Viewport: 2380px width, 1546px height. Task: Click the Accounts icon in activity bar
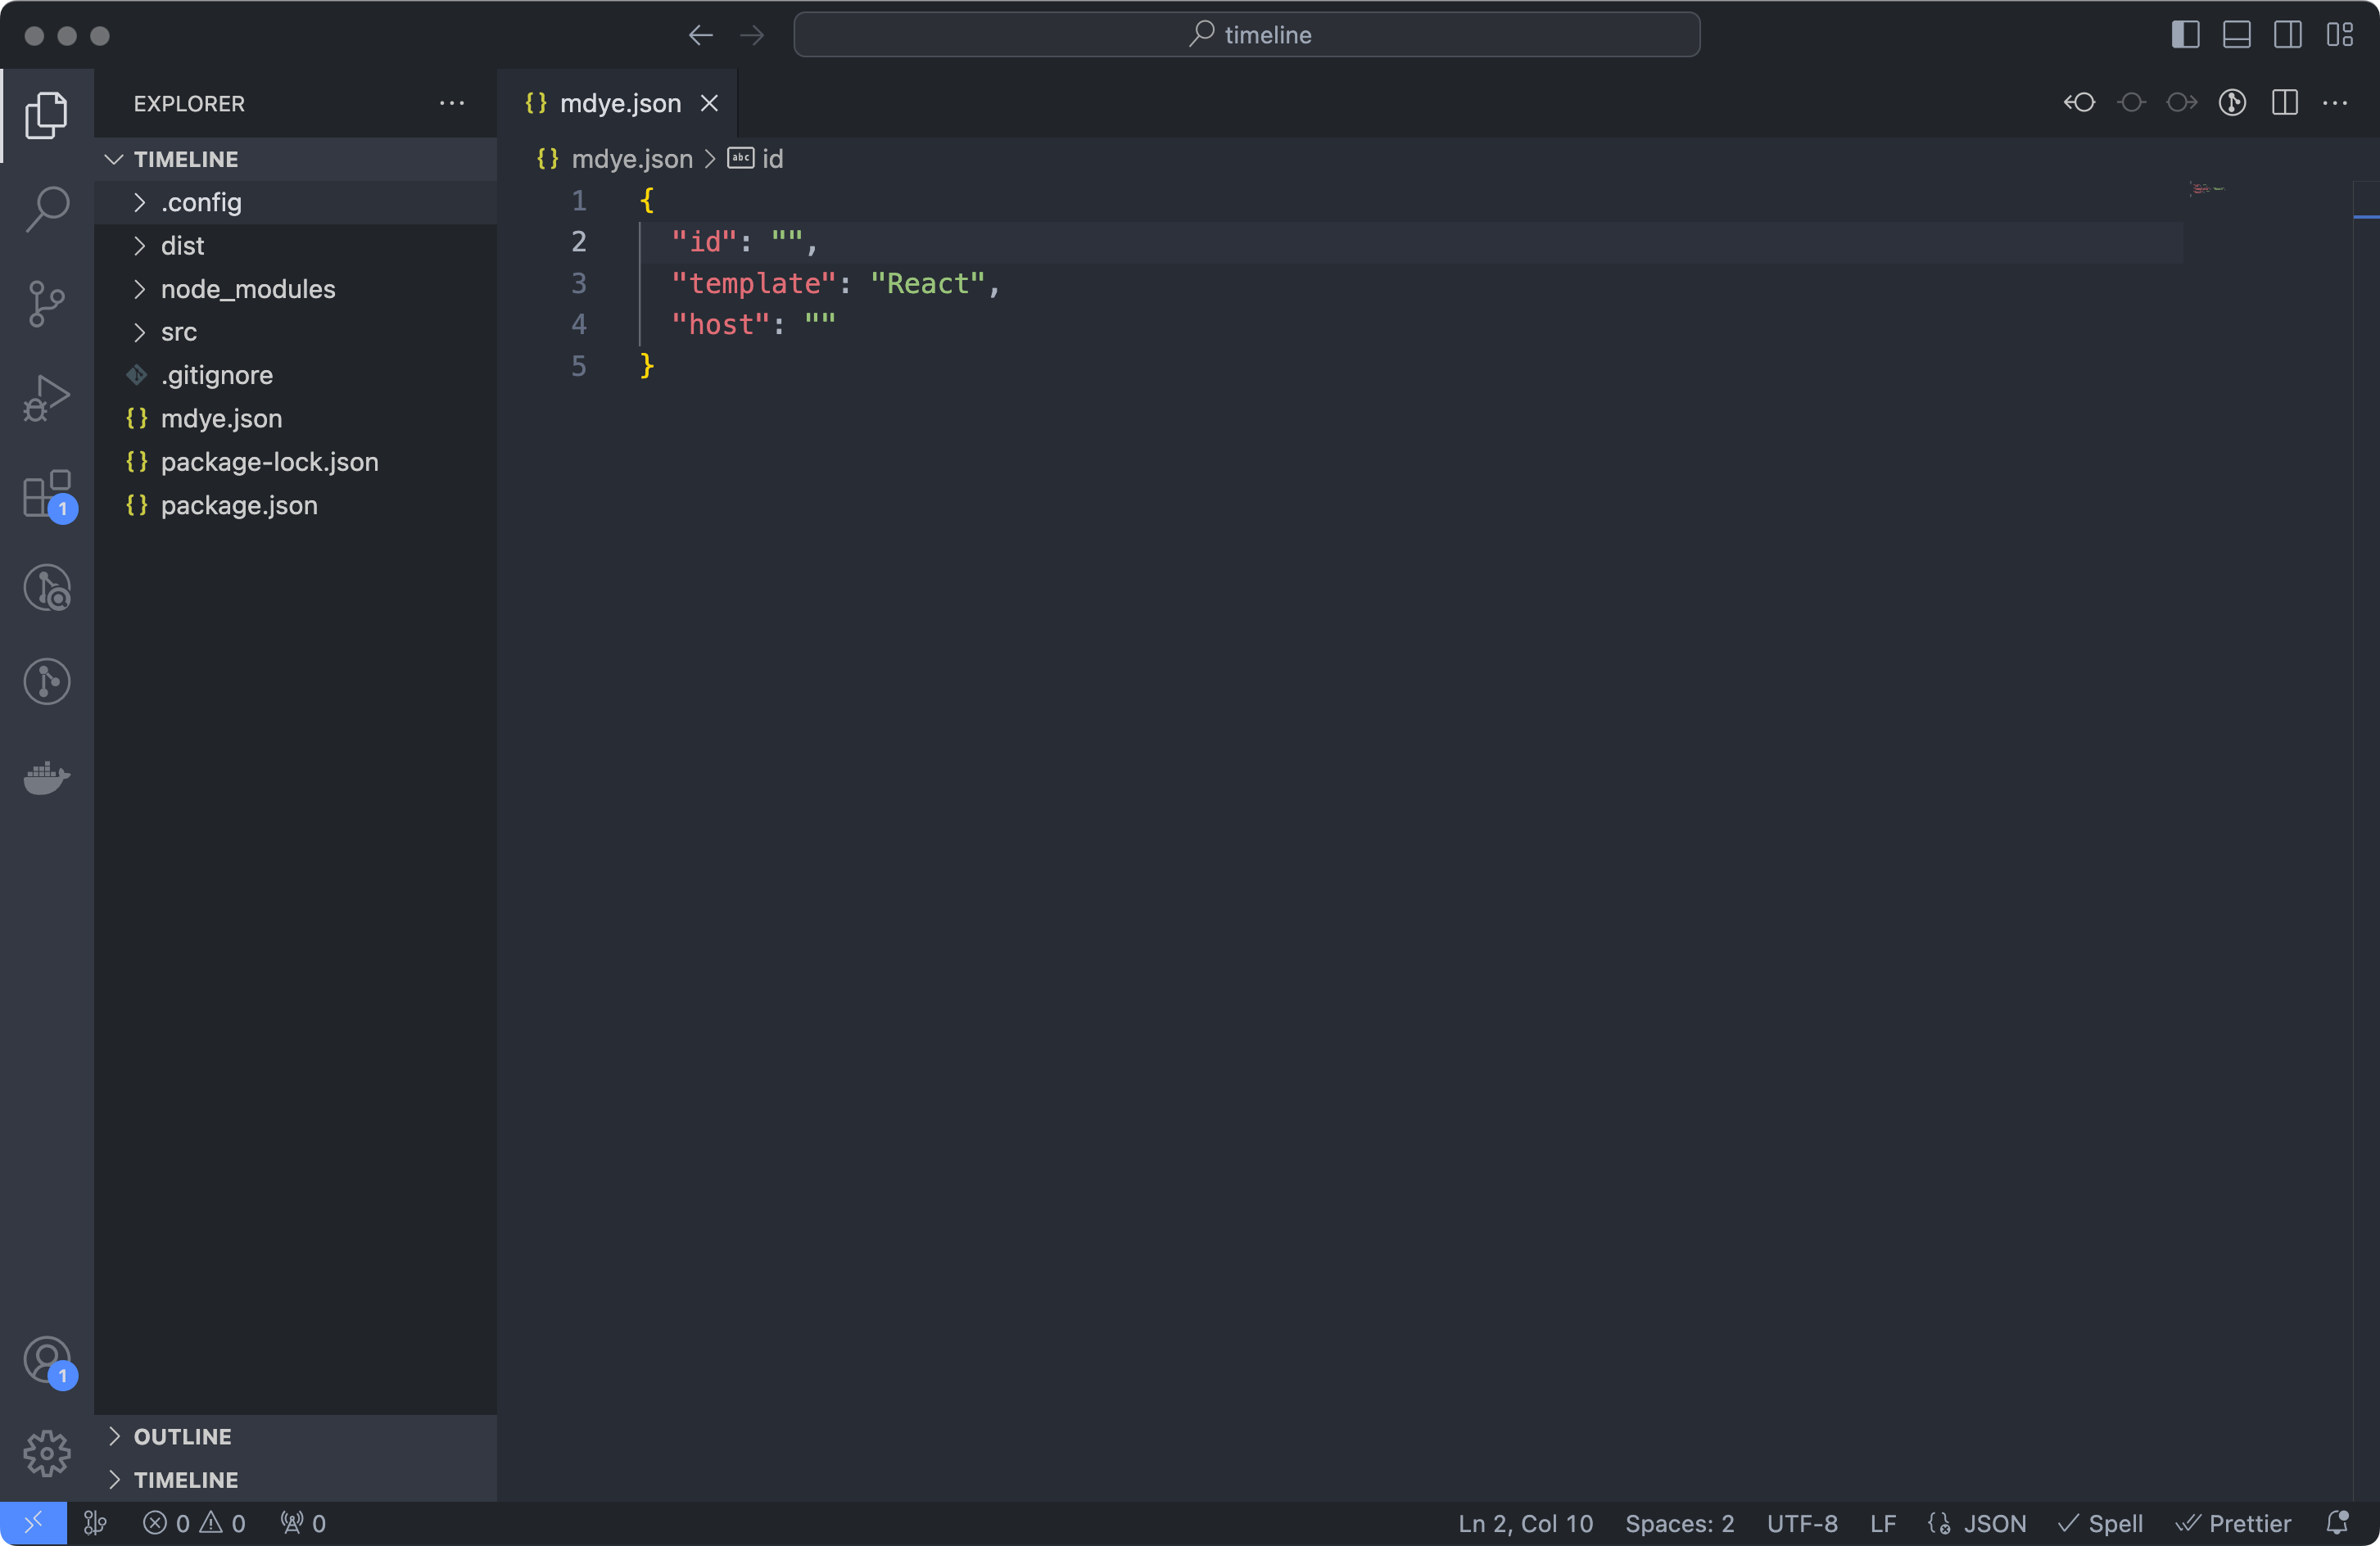(x=47, y=1359)
